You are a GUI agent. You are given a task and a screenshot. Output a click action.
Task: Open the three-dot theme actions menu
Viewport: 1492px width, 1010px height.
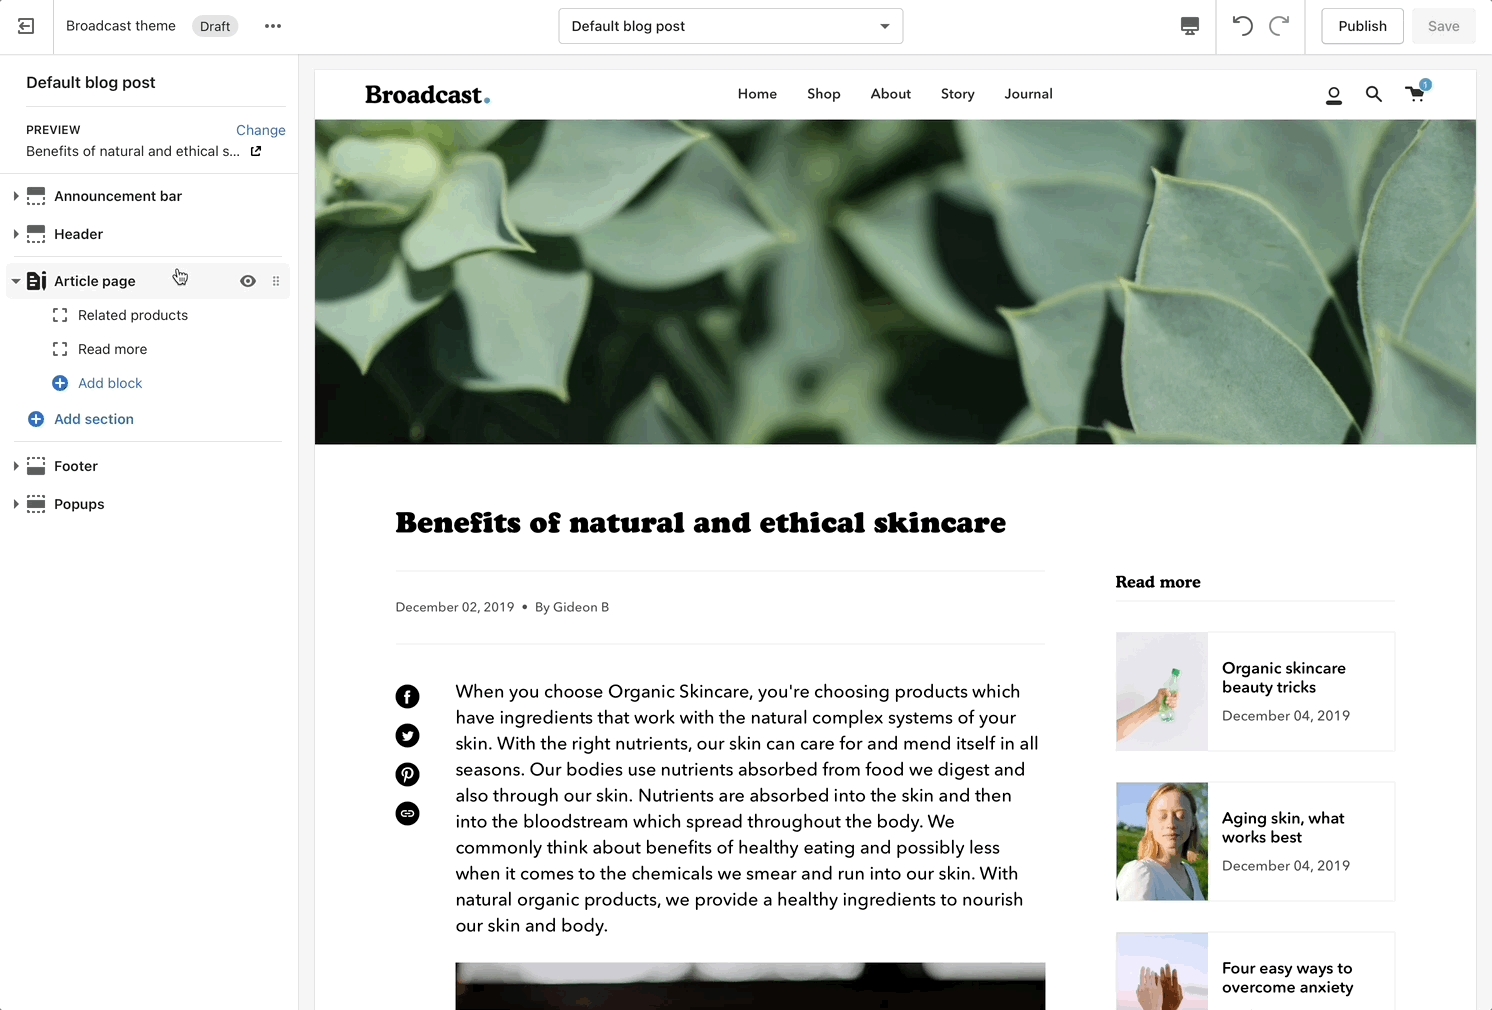click(x=273, y=26)
